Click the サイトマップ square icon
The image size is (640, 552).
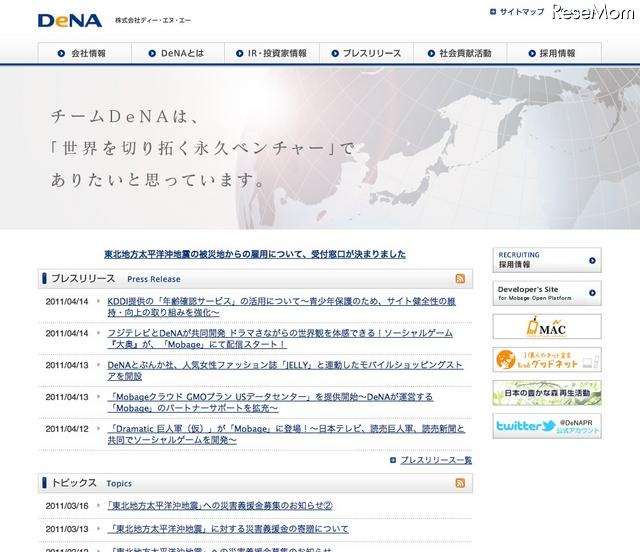pos(493,12)
